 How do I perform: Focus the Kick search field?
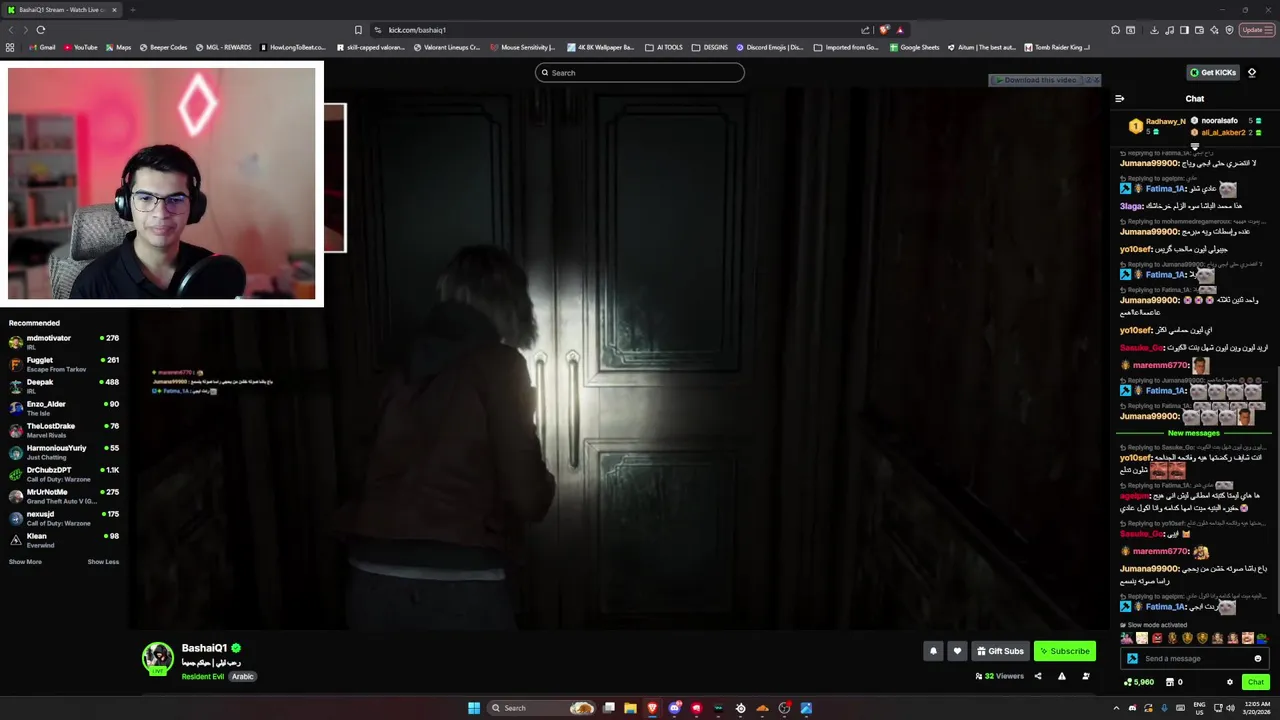[640, 73]
